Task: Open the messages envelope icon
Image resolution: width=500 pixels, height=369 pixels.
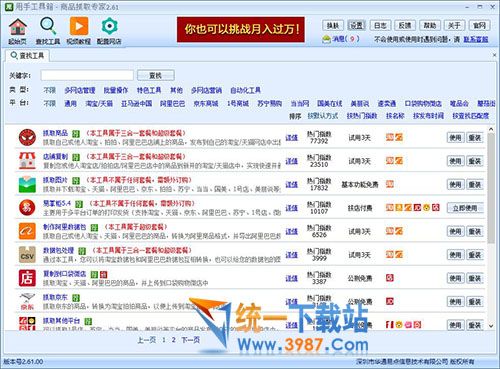Action: pyautogui.click(x=326, y=39)
